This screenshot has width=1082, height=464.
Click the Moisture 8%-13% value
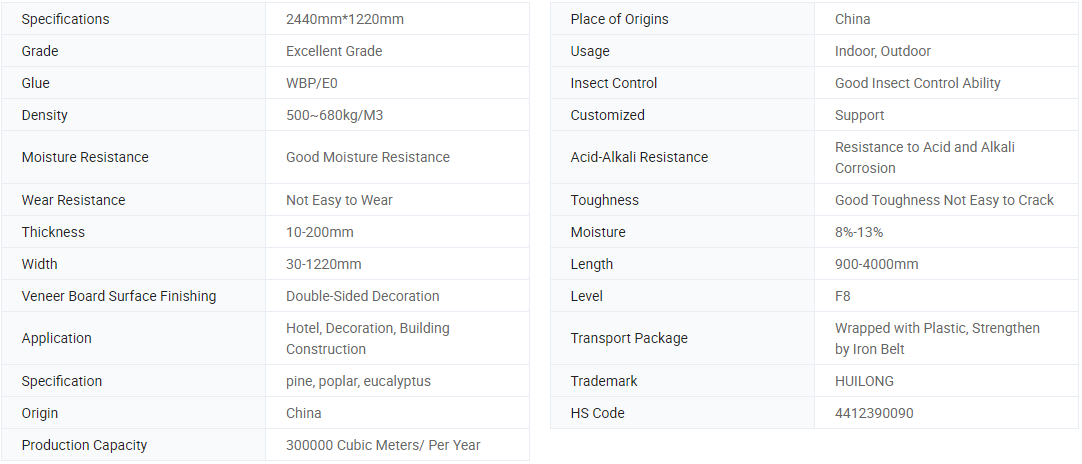859,232
